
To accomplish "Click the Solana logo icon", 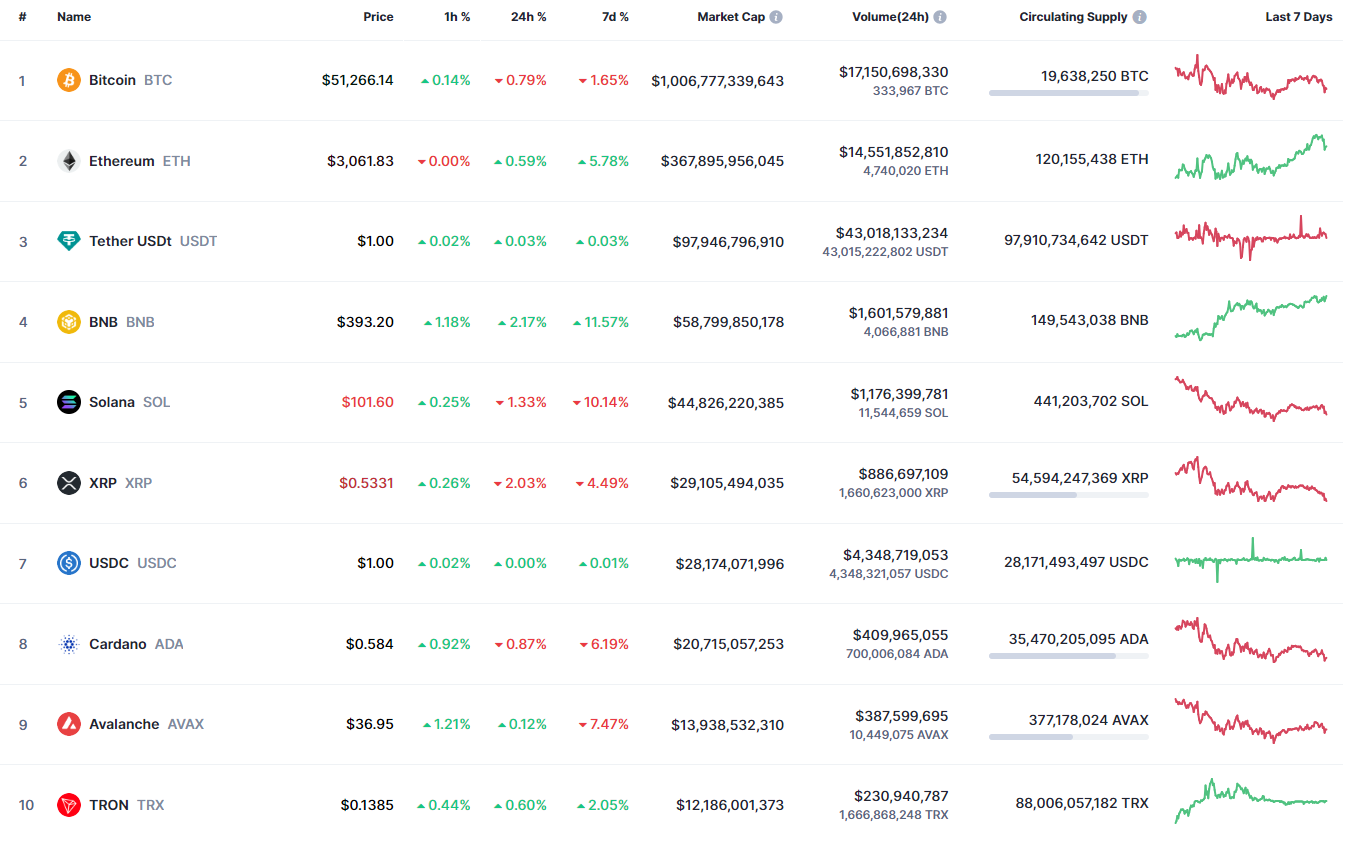I will pos(69,402).
